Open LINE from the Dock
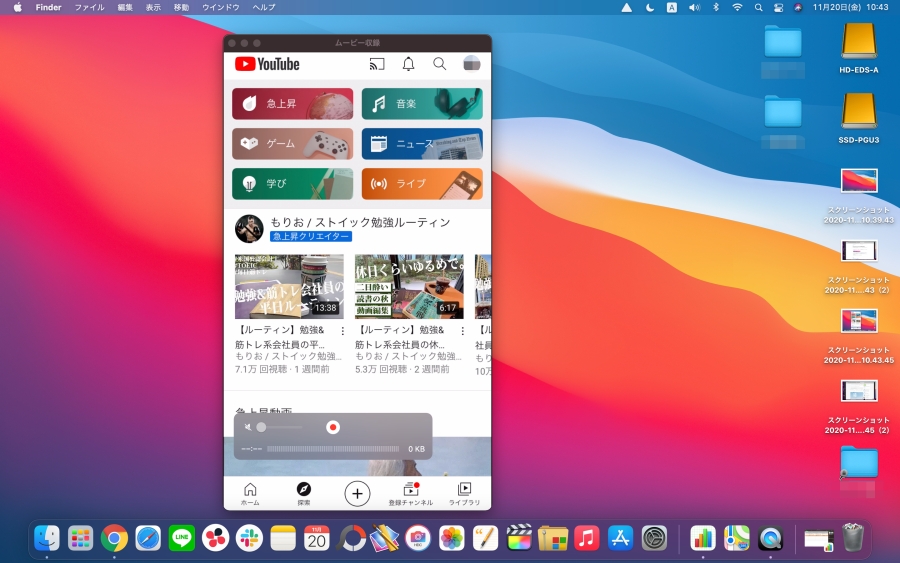The width and height of the screenshot is (900, 563). [x=182, y=538]
